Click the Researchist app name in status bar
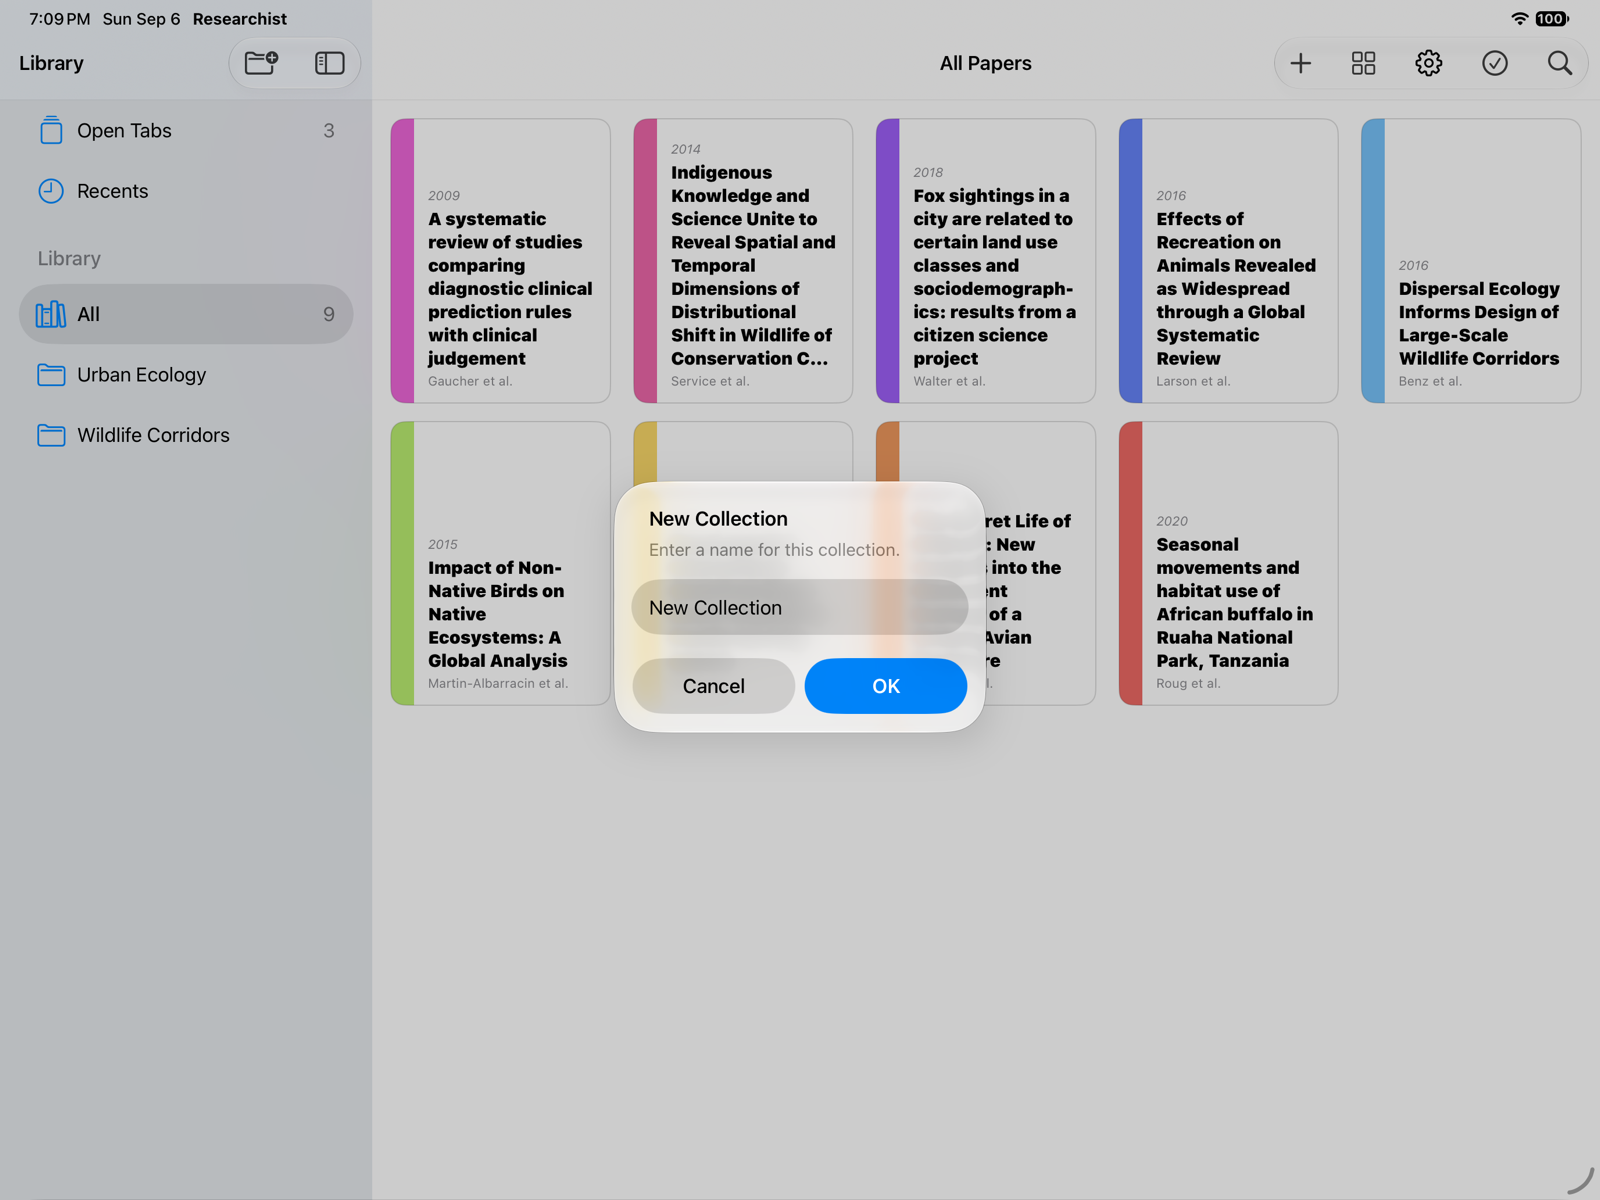Viewport: 1600px width, 1200px height. pyautogui.click(x=239, y=19)
